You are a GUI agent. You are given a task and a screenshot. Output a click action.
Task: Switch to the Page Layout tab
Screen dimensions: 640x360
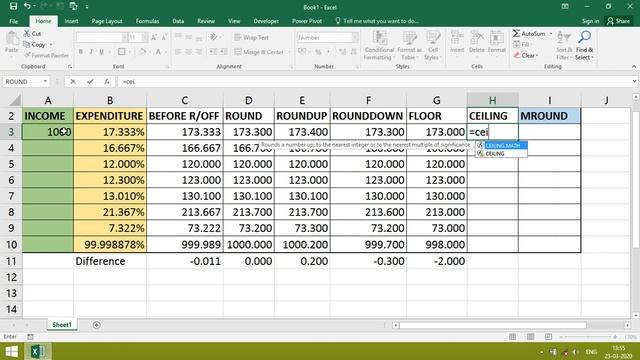point(107,21)
